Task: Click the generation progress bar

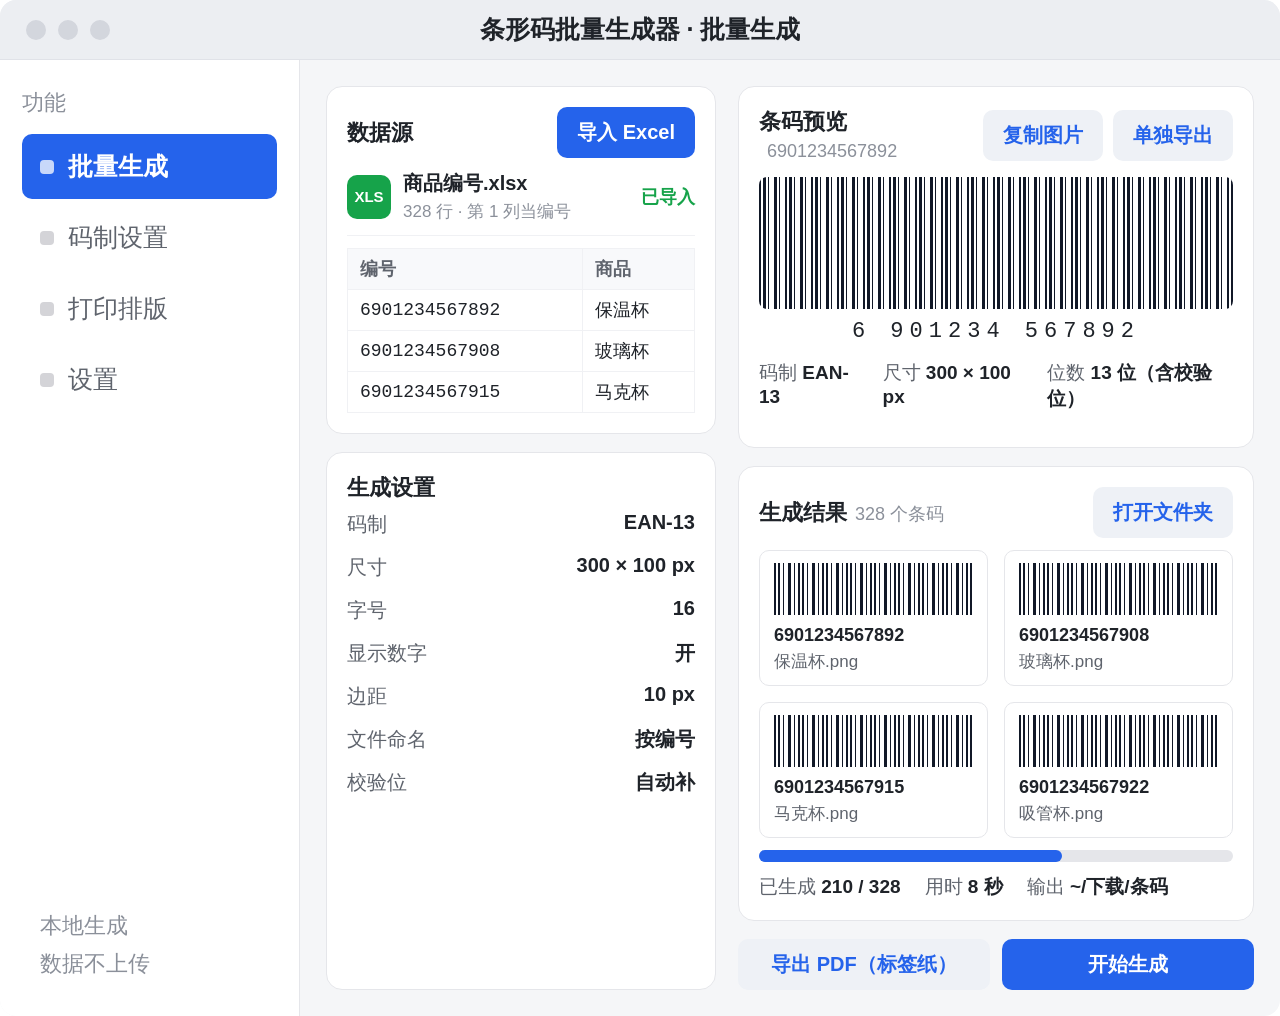Action: pyautogui.click(x=996, y=856)
